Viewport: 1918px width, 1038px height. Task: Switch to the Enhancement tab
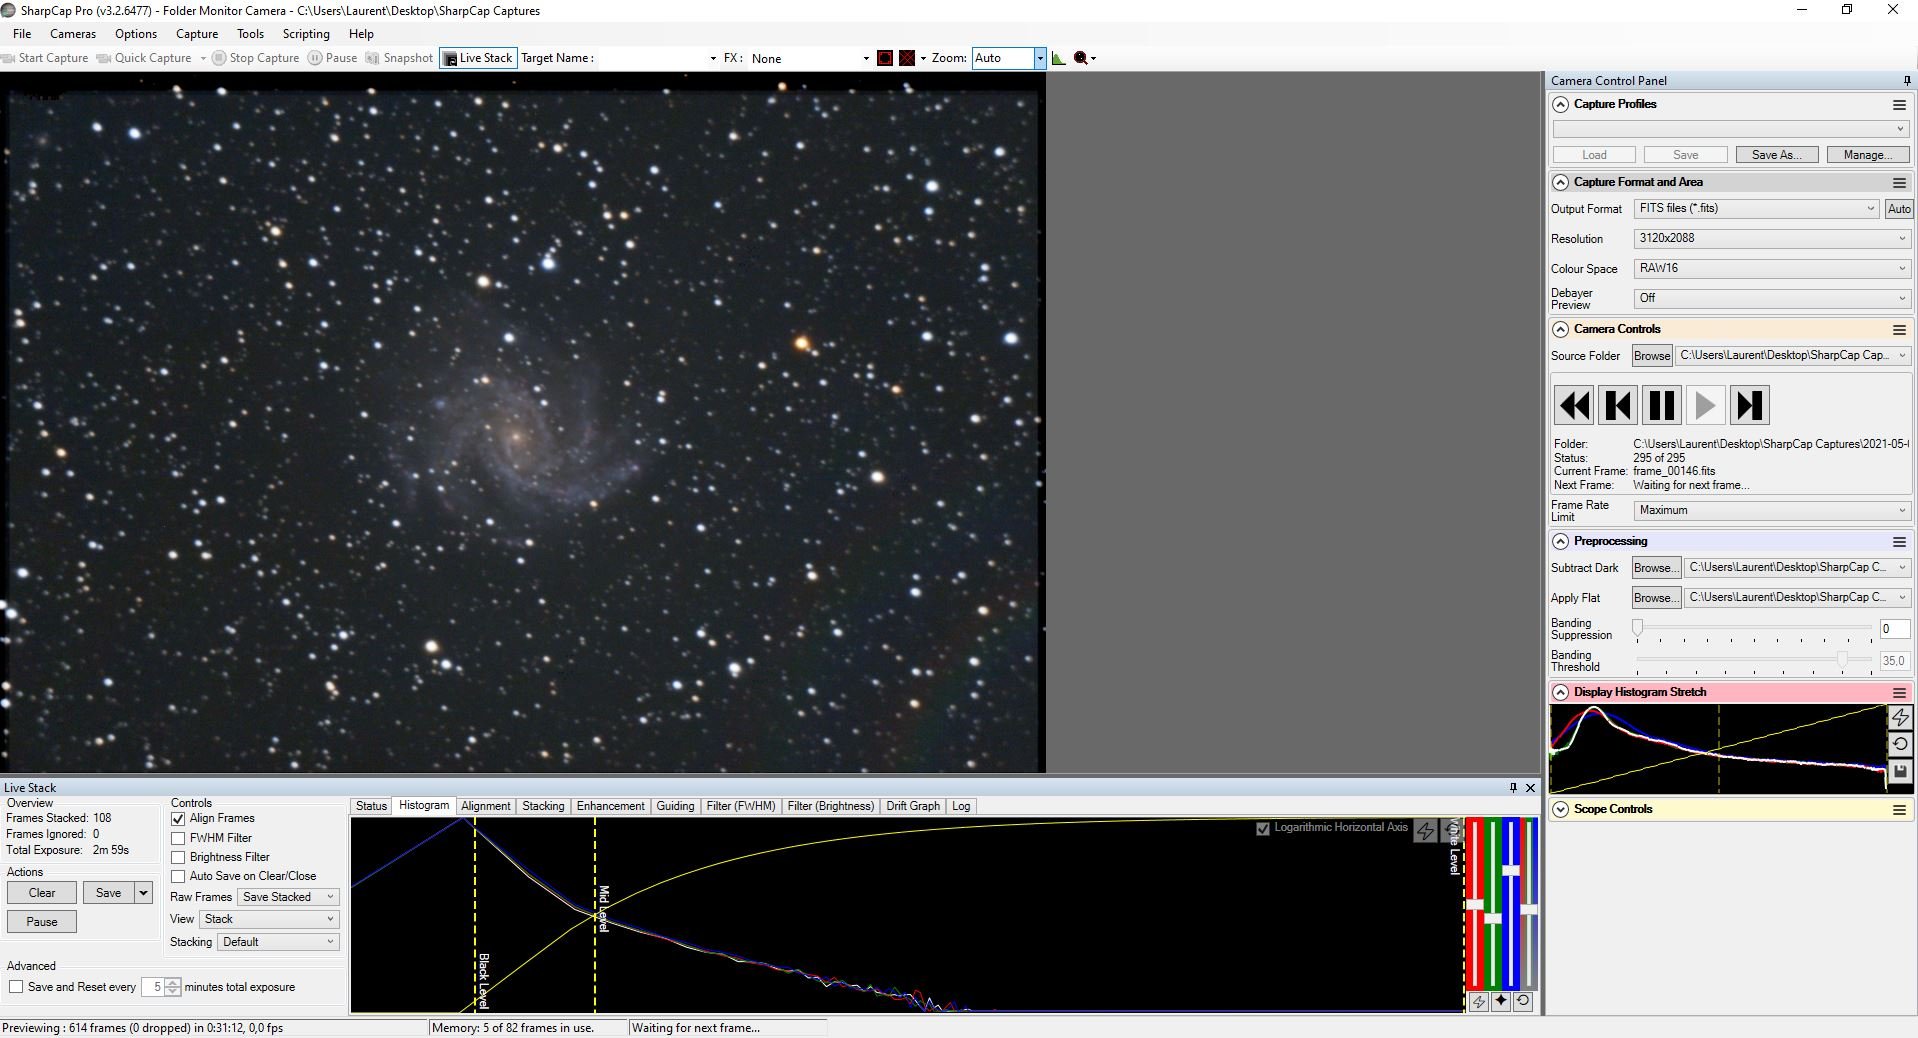pos(610,806)
